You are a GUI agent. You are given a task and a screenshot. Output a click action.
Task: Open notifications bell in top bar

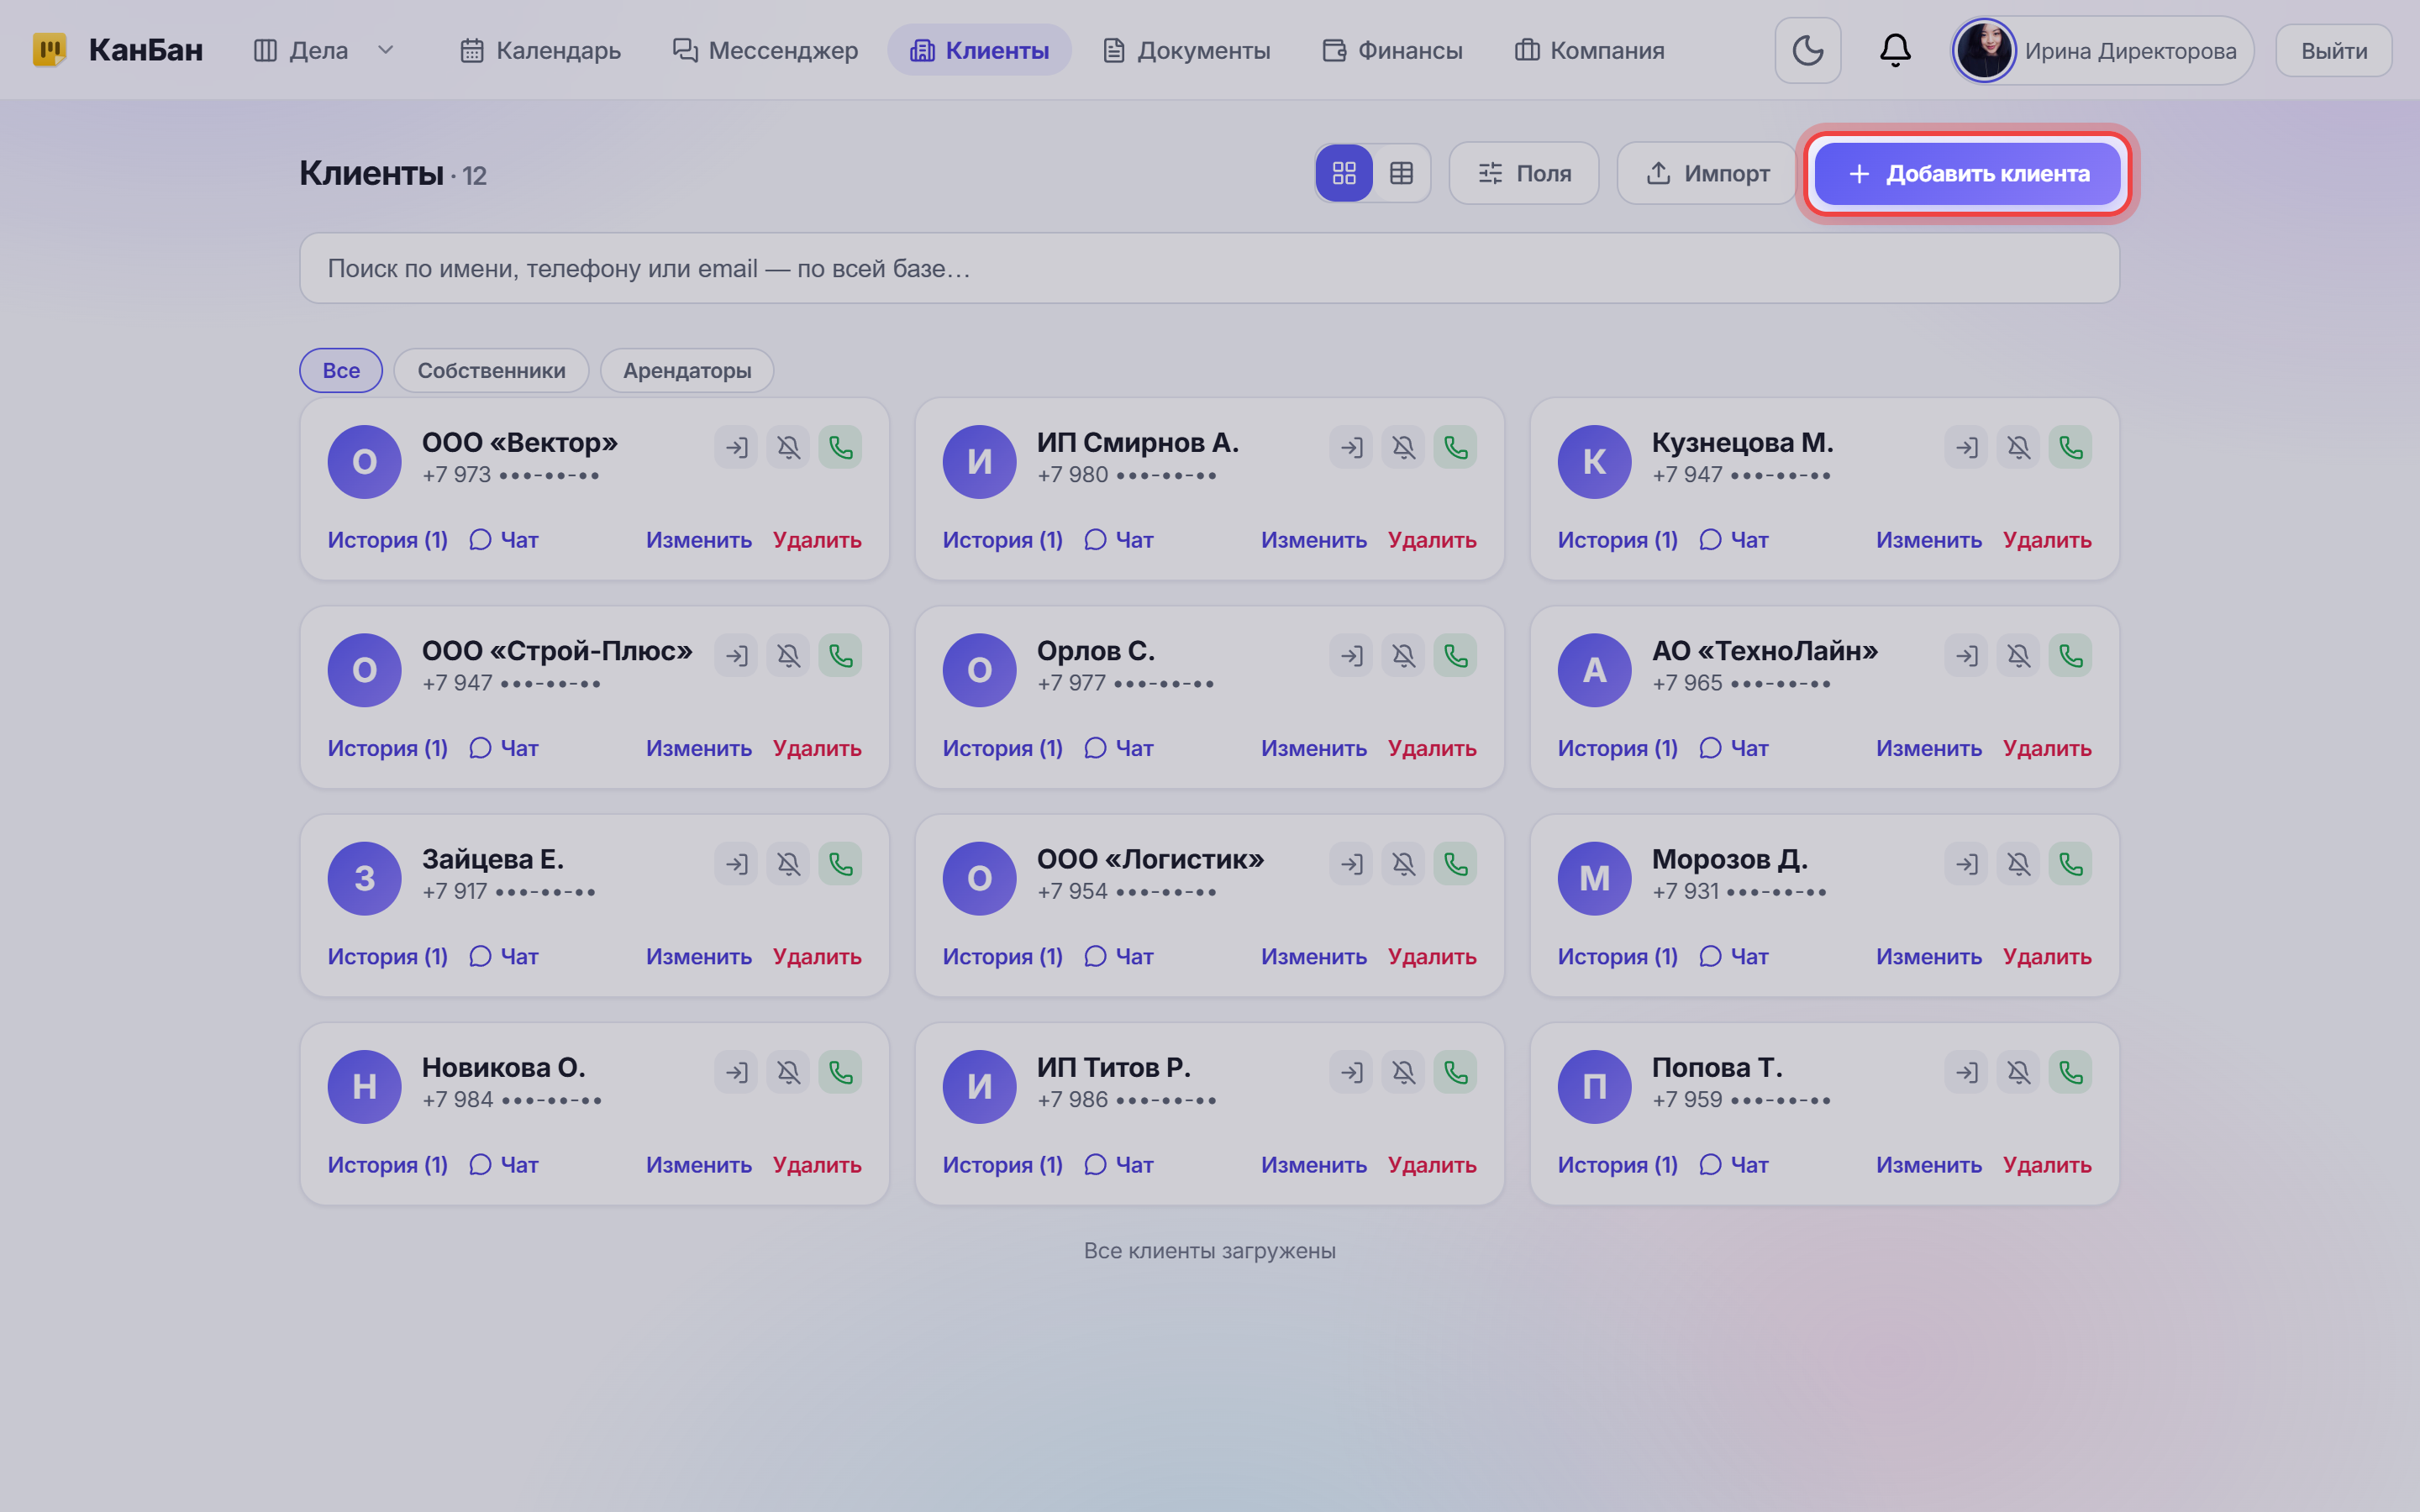[x=1895, y=50]
